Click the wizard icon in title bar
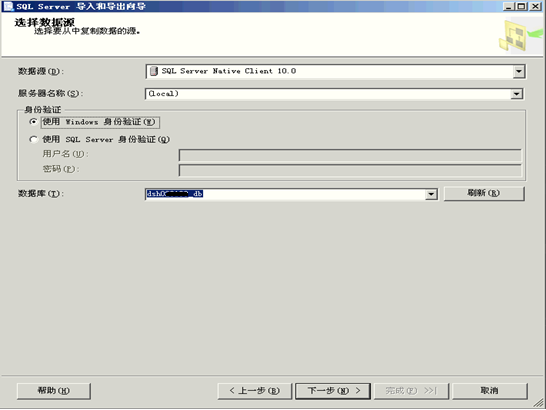Image resolution: width=546 pixels, height=410 pixels. pos(8,6)
